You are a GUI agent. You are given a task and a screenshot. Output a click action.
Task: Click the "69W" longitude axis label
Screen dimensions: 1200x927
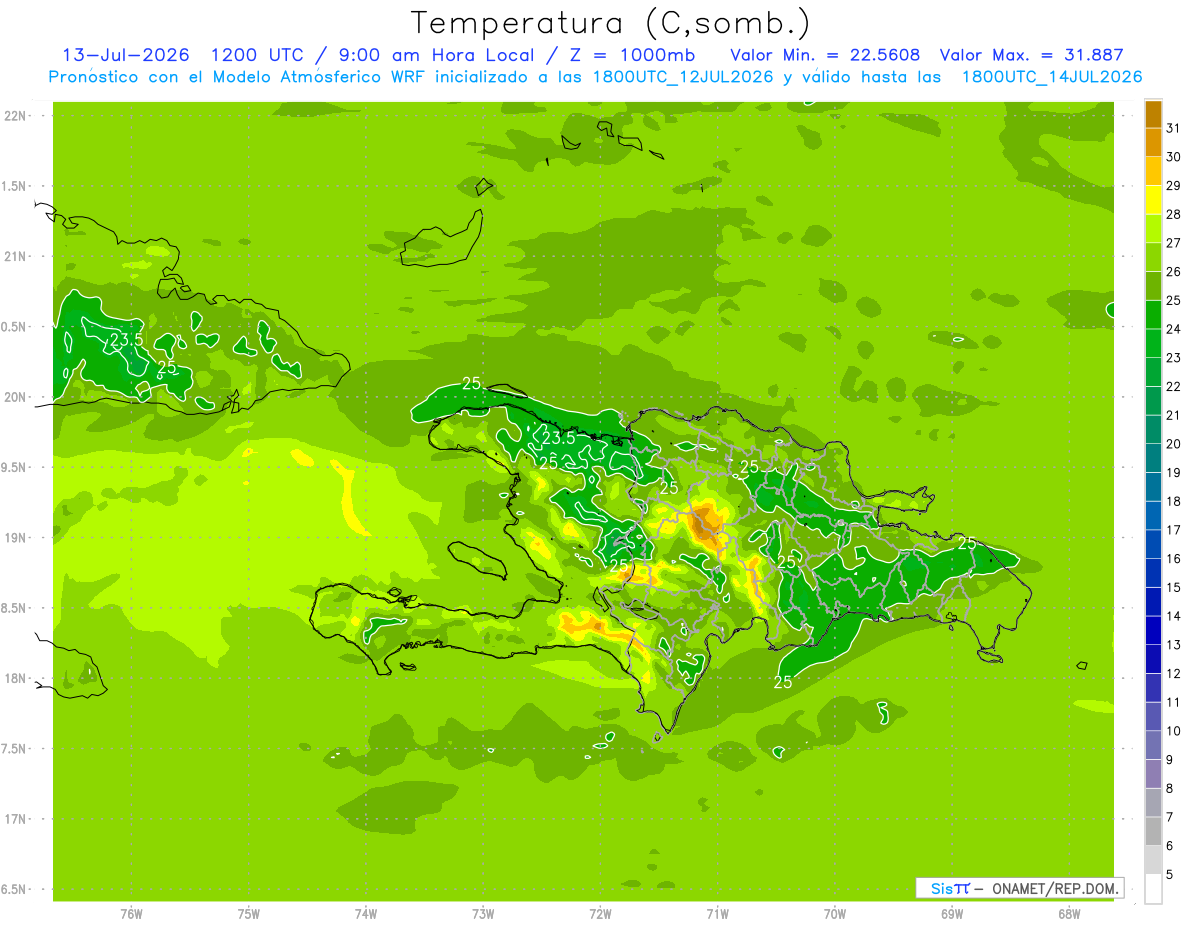tap(952, 914)
